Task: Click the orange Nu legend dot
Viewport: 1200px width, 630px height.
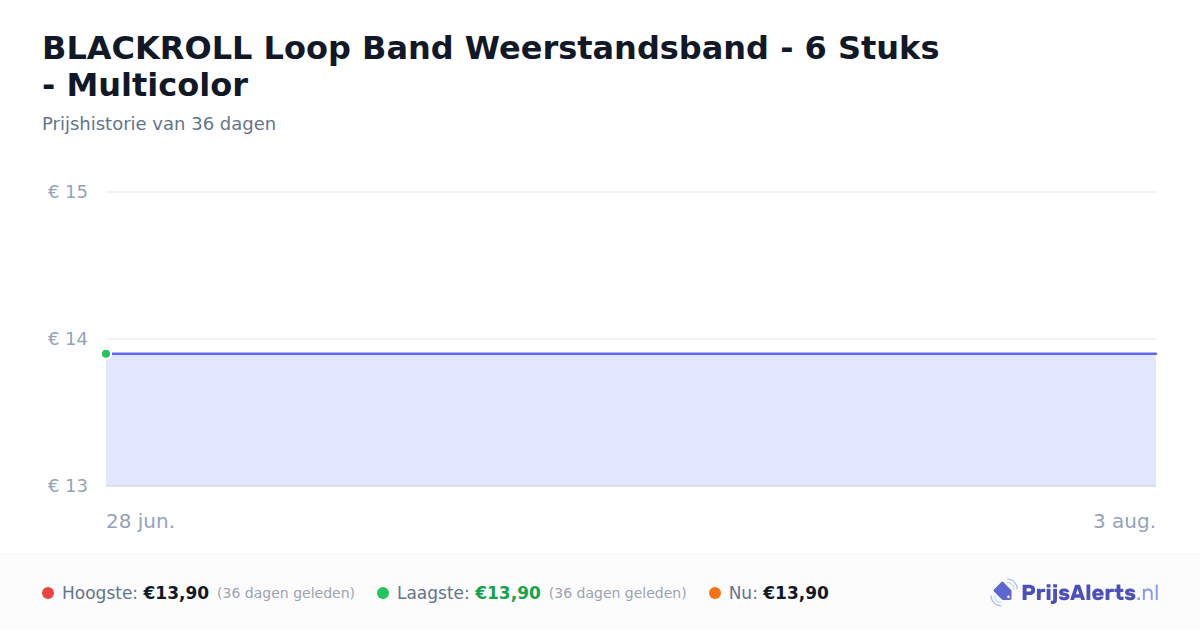Action: pyautogui.click(x=715, y=593)
